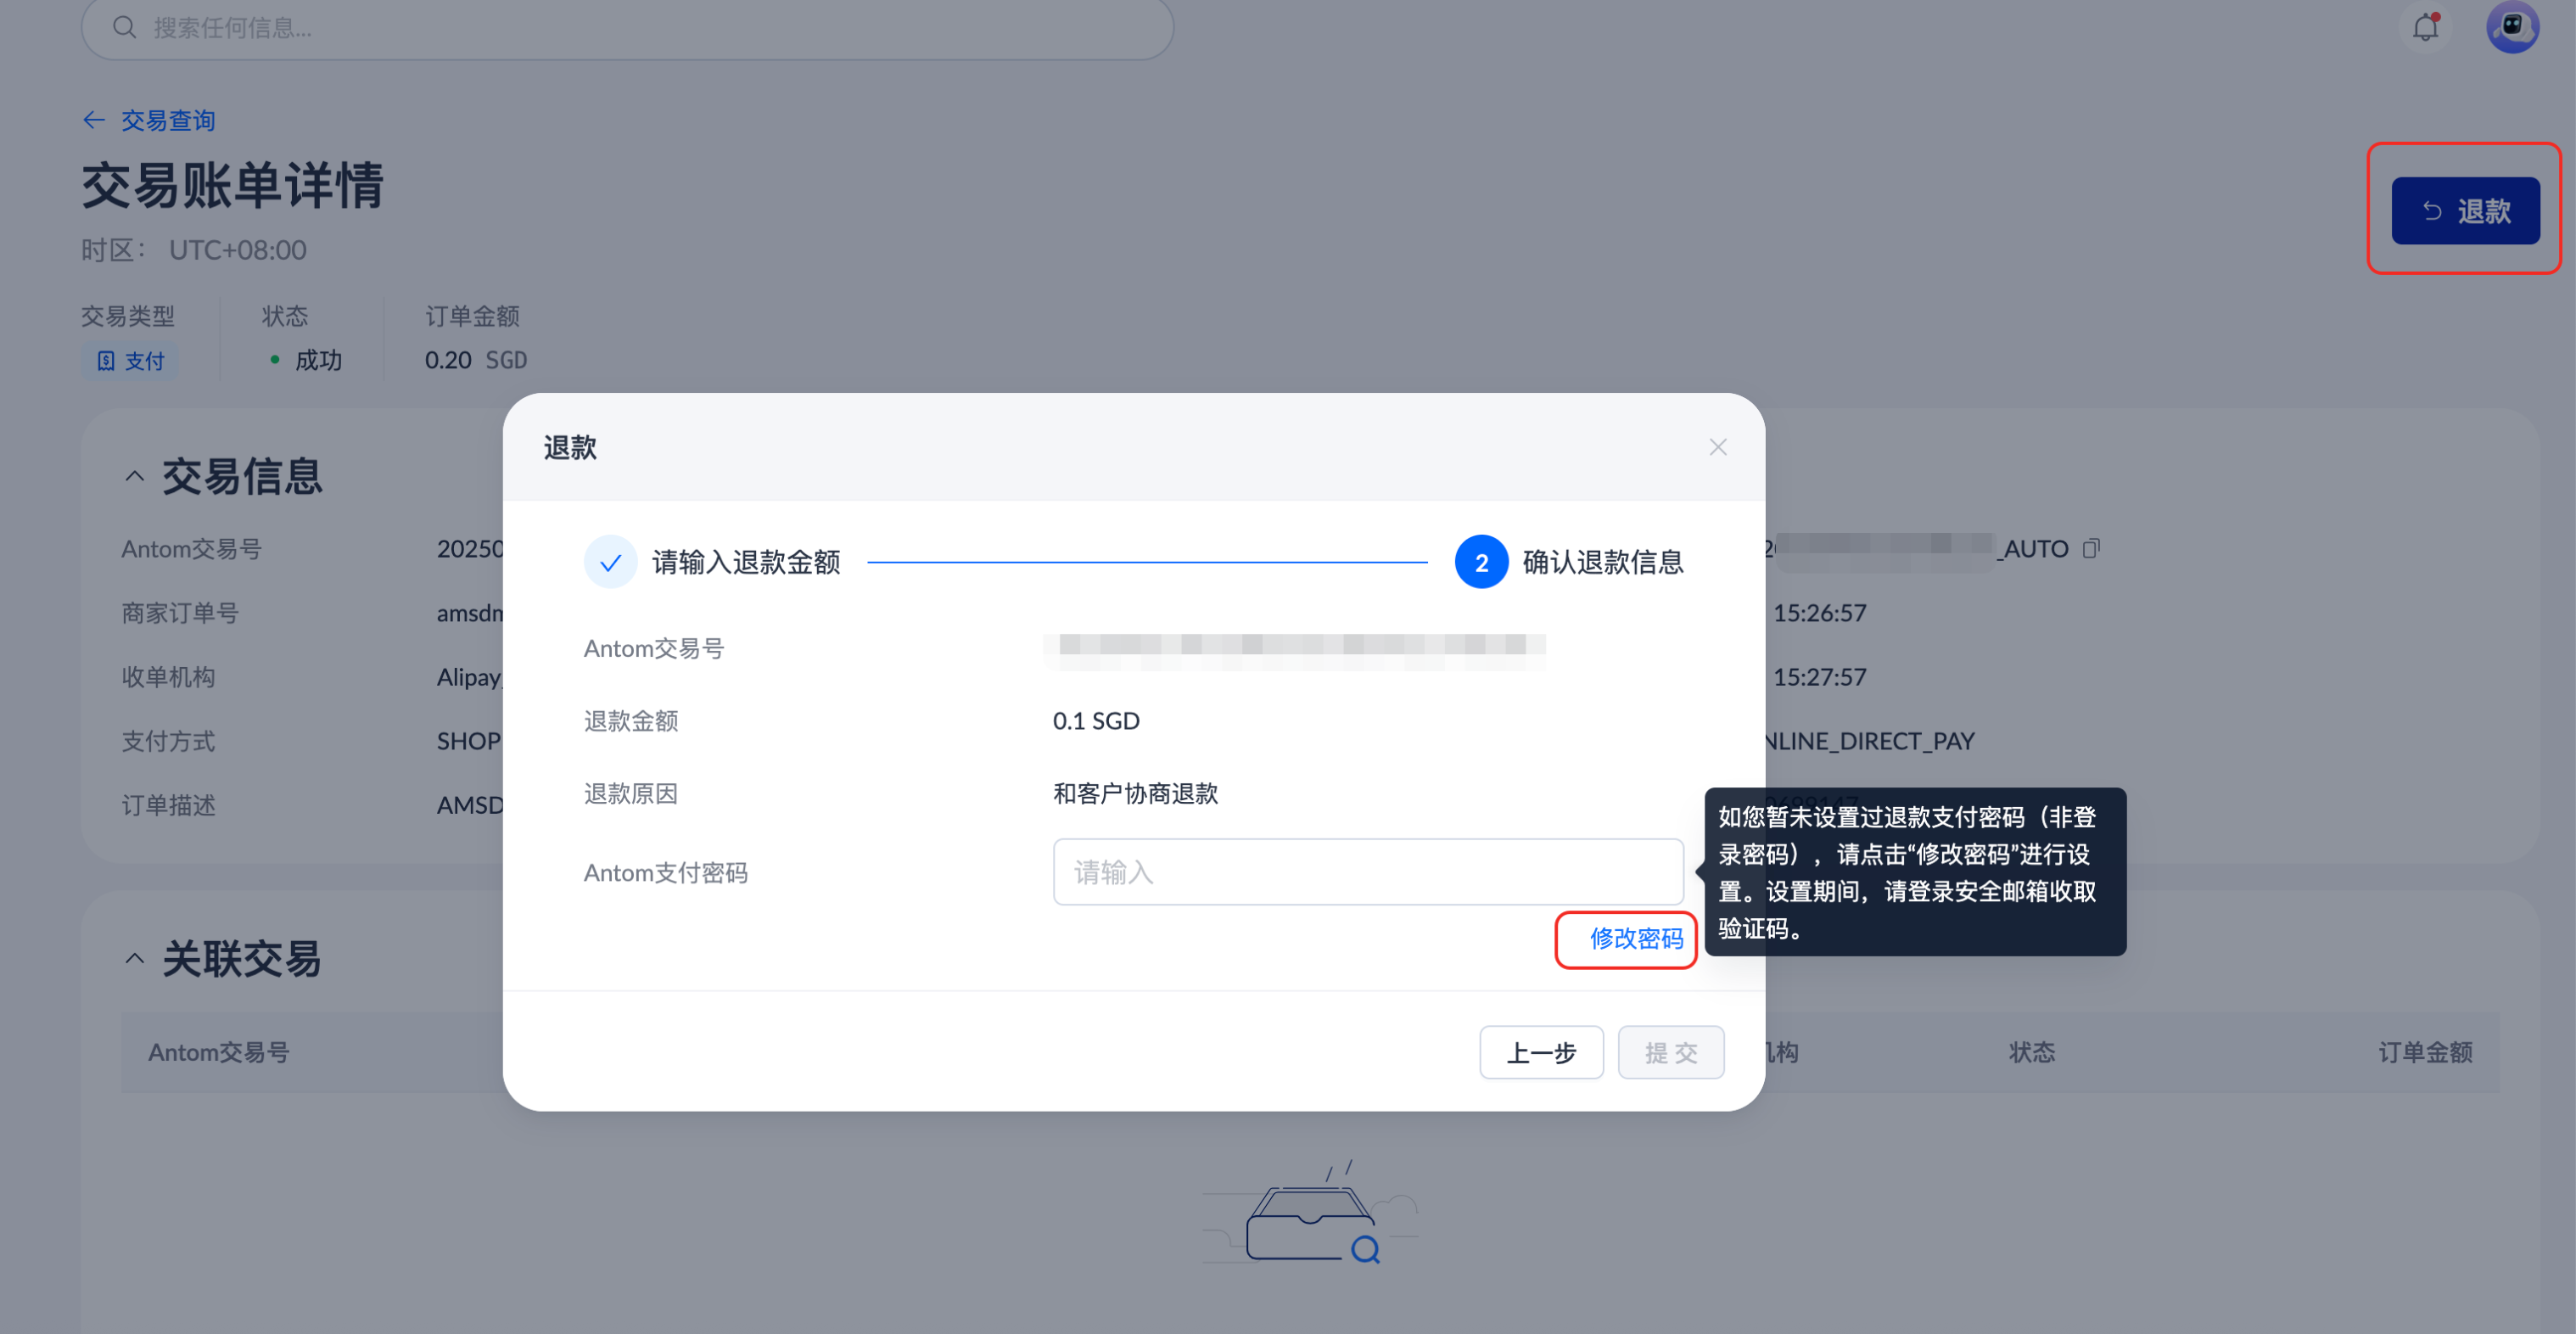Click the 订单金额 table column header
This screenshot has width=2576, height=1334.
[2425, 1052]
